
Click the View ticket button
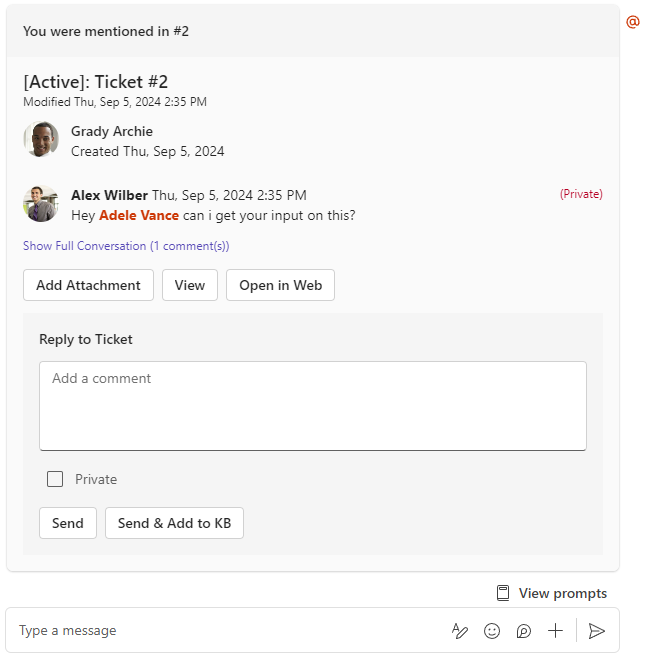click(190, 285)
